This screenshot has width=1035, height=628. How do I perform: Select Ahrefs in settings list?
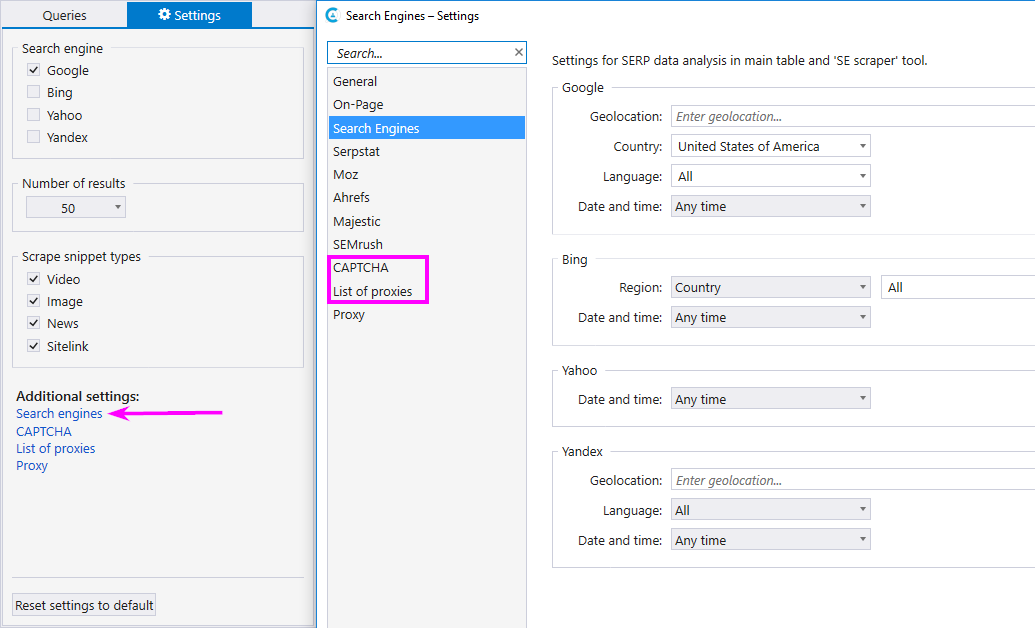427,197
